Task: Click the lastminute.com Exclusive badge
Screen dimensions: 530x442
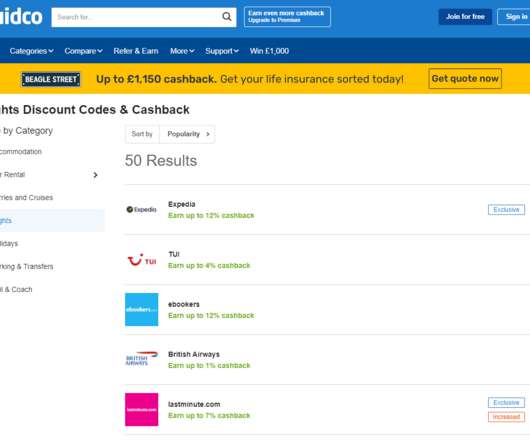Action: (x=506, y=403)
